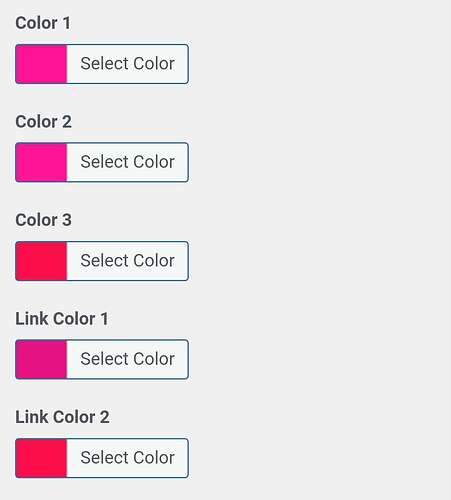This screenshot has height=500, width=451.
Task: Click the pink swatch under Color 1
Action: pyautogui.click(x=41, y=64)
